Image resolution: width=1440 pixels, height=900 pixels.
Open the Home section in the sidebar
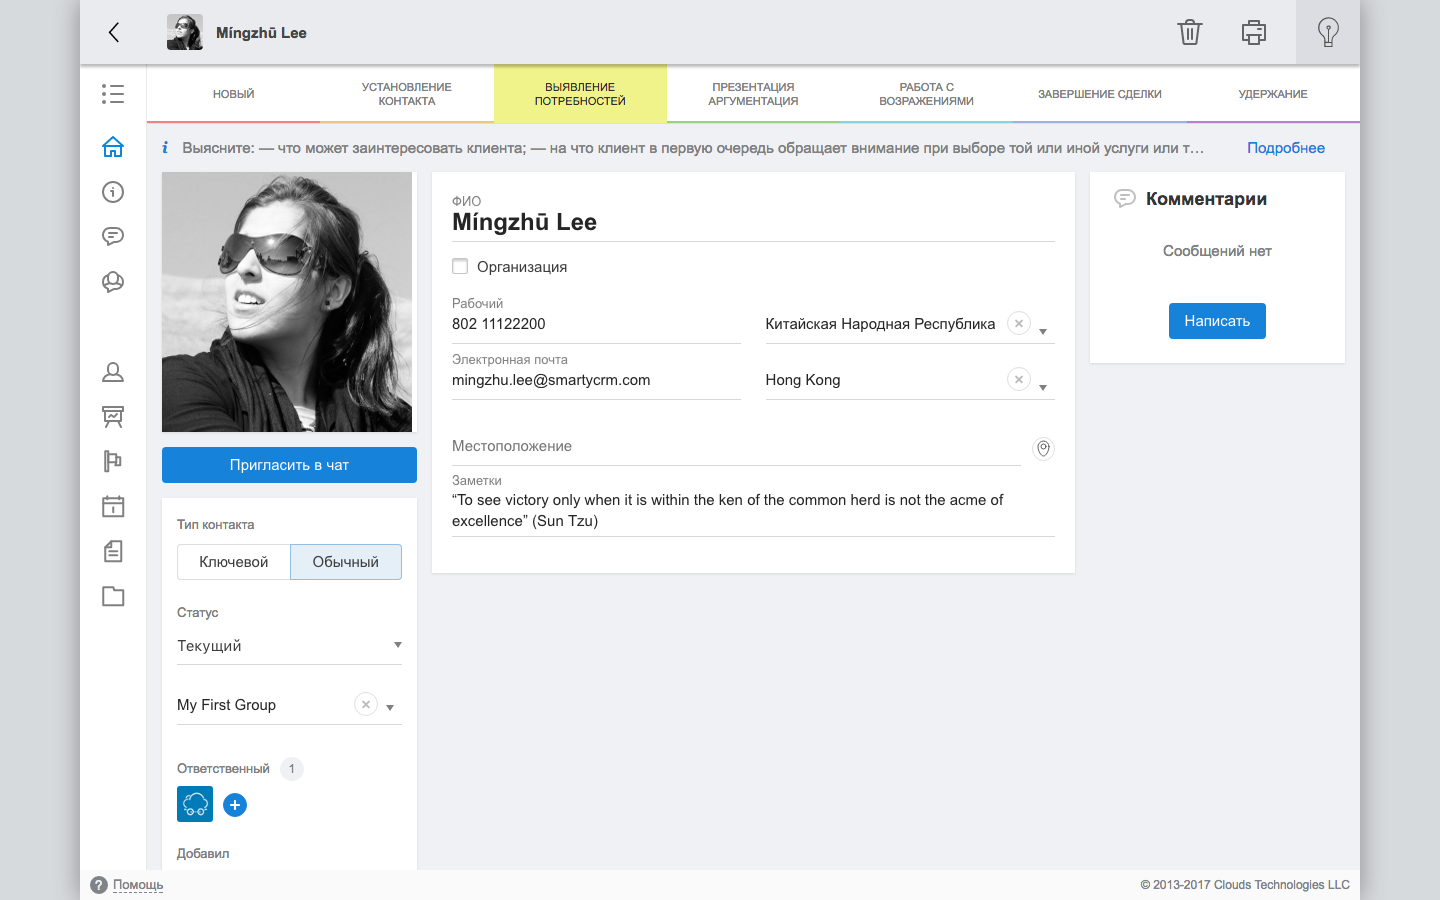point(113,146)
